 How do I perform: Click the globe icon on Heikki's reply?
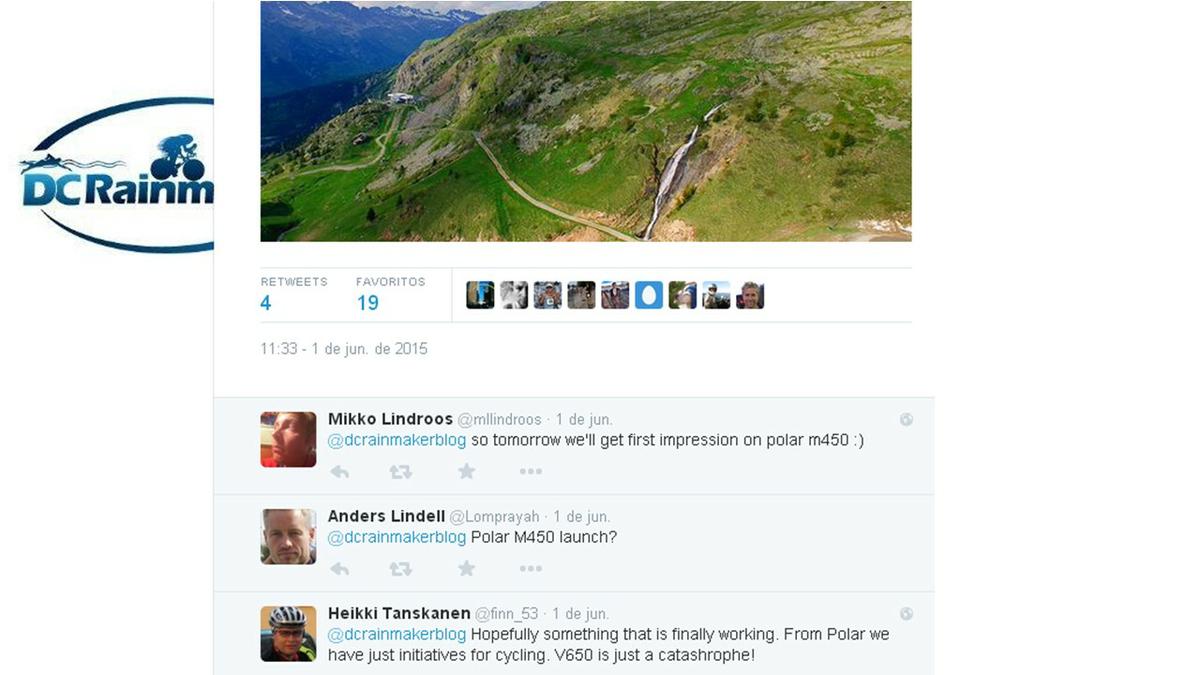(x=906, y=614)
